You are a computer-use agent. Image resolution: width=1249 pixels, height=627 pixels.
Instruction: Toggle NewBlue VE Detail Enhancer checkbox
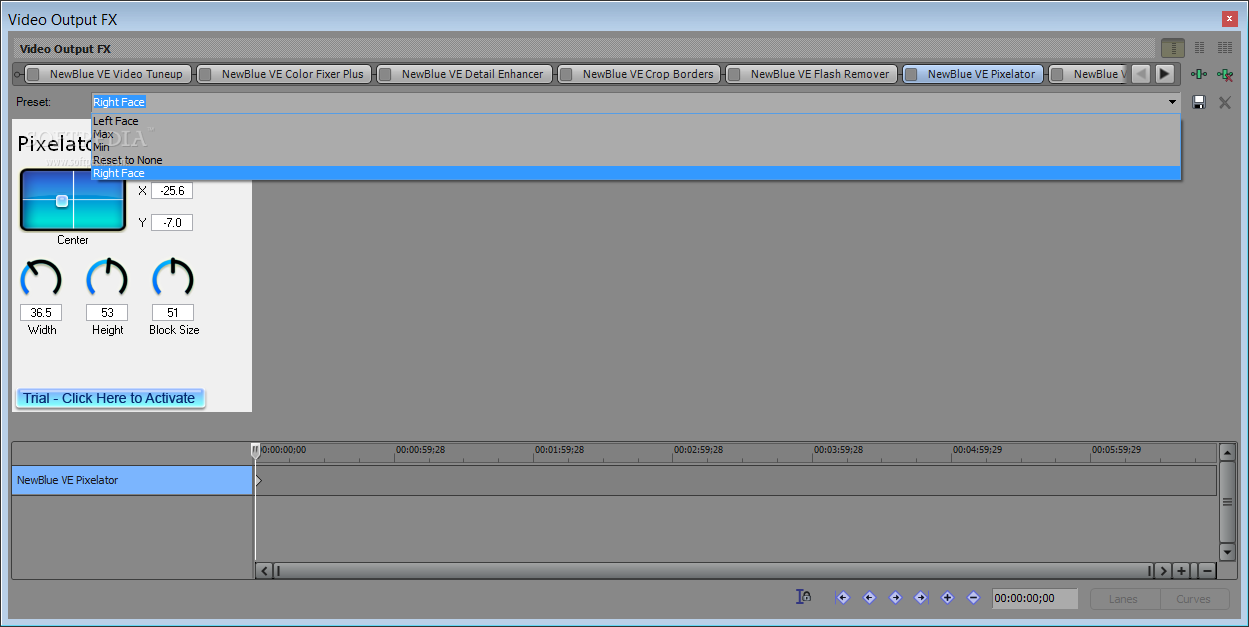point(385,74)
